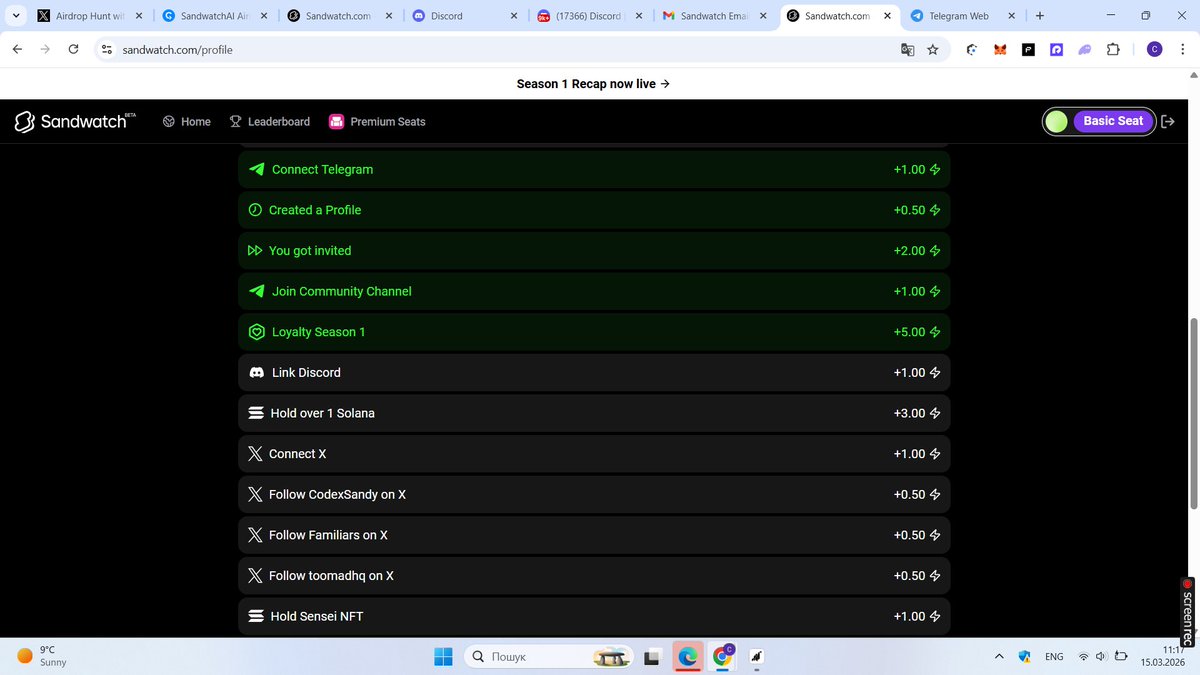
Task: Select Follow CodexSandy on X task
Action: (594, 494)
